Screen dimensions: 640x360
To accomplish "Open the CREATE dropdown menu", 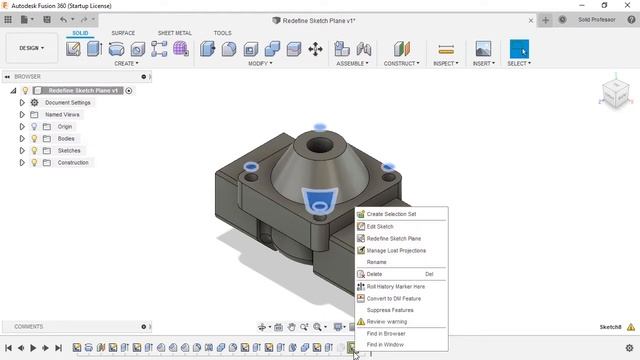I will point(126,64).
